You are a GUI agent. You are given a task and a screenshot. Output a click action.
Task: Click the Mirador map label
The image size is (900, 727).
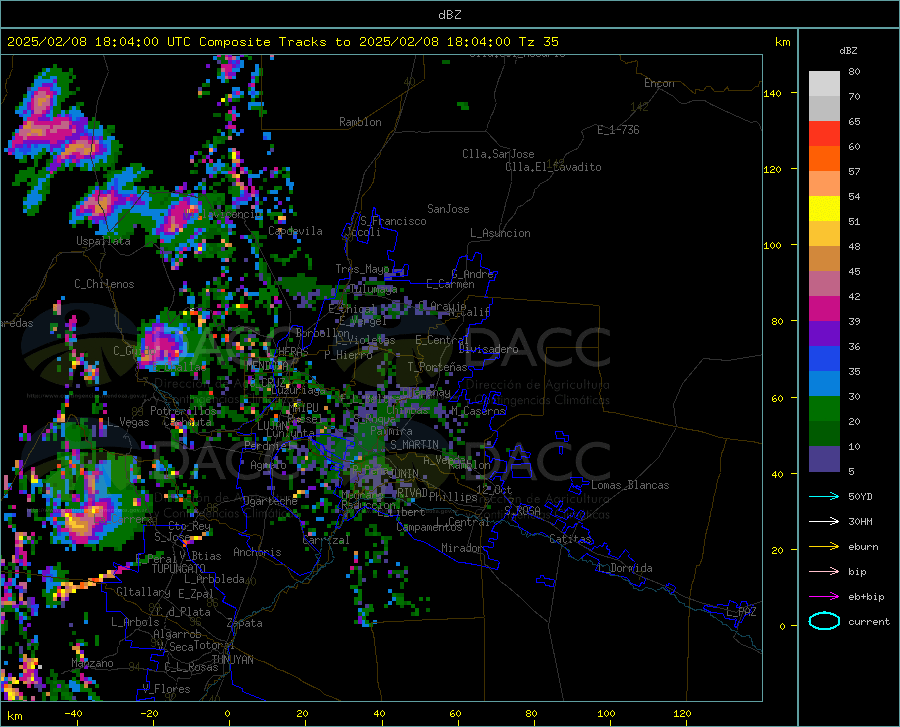click(461, 548)
